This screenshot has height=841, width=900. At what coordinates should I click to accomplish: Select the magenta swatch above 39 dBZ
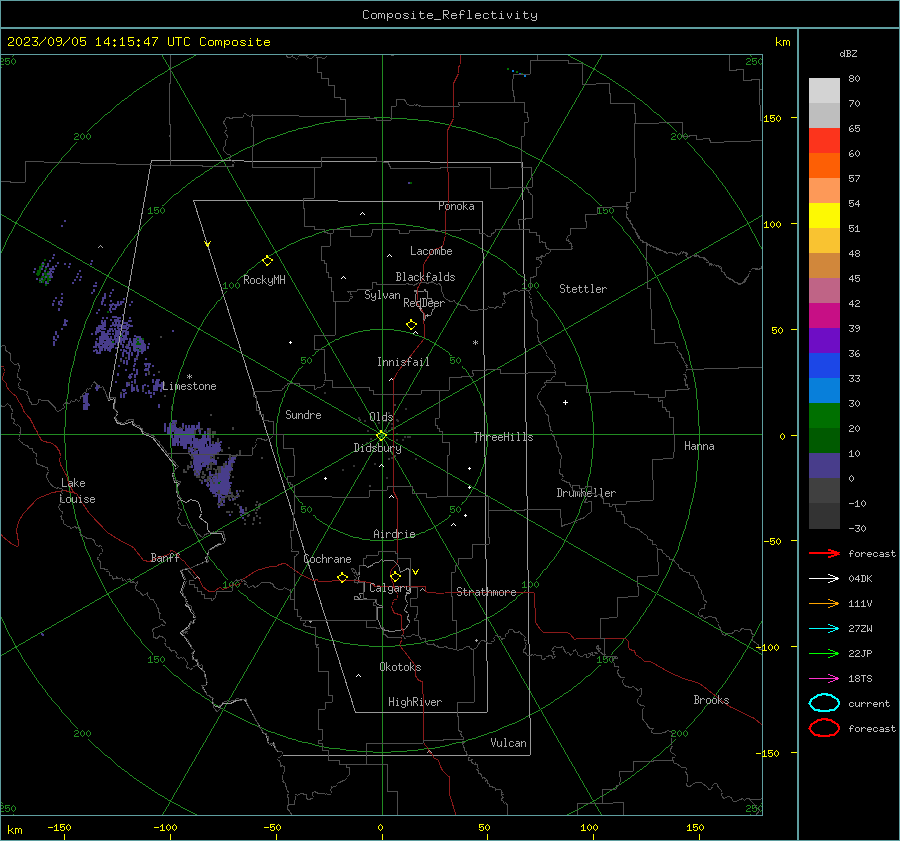[824, 315]
